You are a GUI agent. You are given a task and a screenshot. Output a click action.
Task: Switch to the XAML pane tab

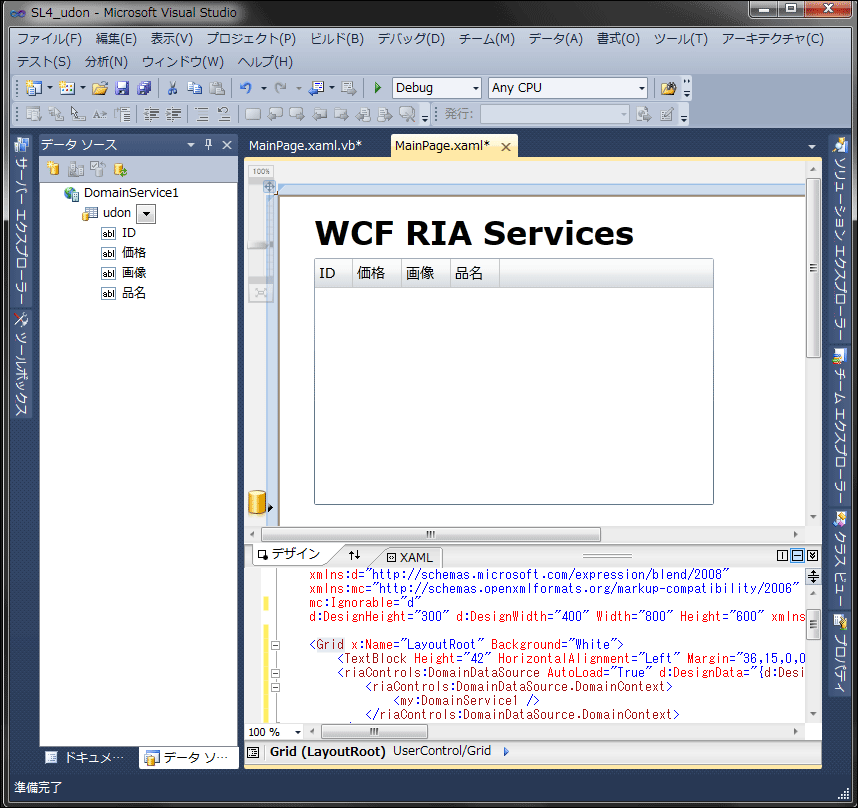point(410,557)
